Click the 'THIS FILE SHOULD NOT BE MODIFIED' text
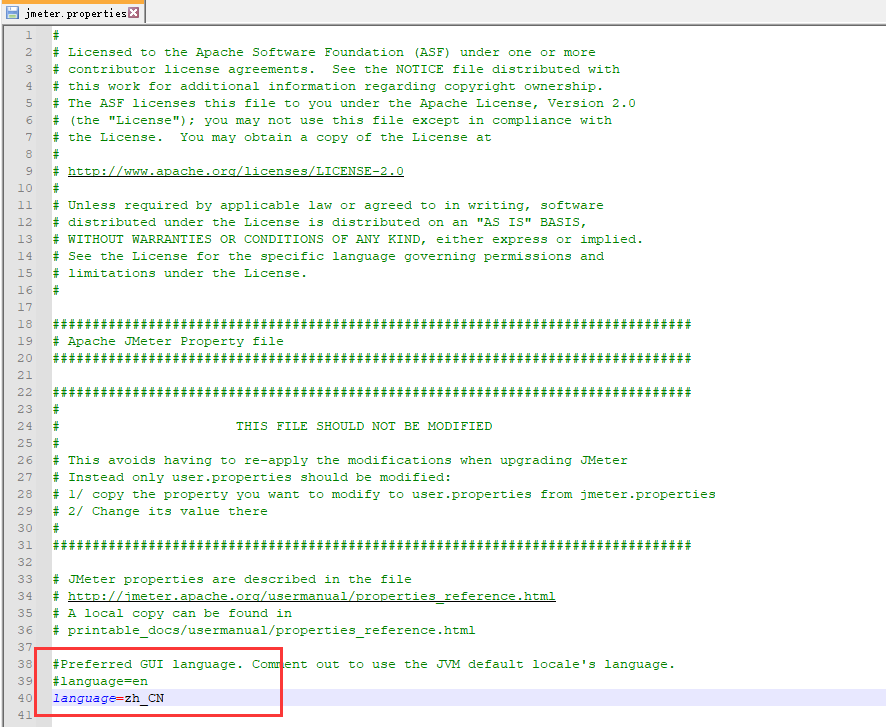 point(364,426)
